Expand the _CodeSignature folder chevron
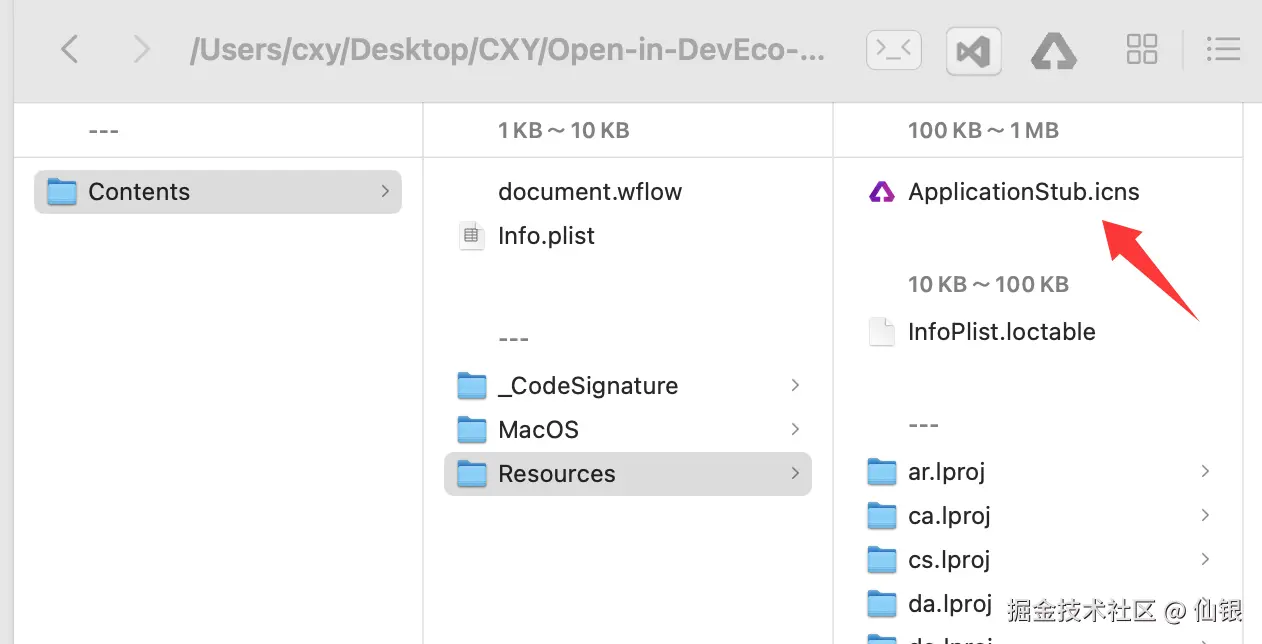This screenshot has height=644, width=1262. coord(795,385)
